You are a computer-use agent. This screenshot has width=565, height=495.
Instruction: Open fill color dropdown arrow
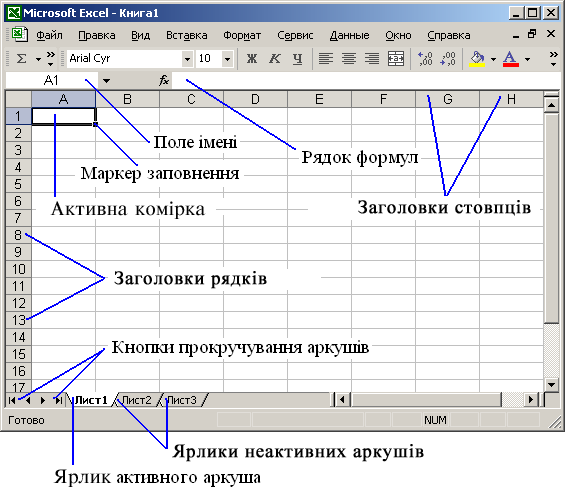click(x=493, y=59)
